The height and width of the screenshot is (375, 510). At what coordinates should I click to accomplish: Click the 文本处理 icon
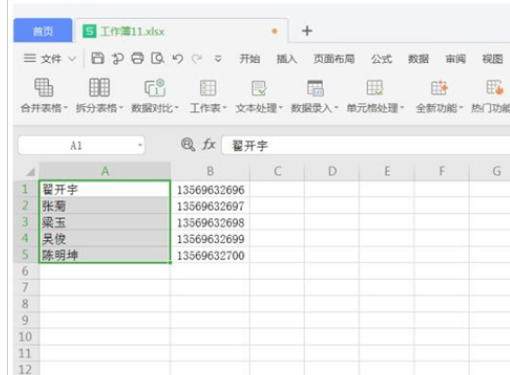(259, 88)
